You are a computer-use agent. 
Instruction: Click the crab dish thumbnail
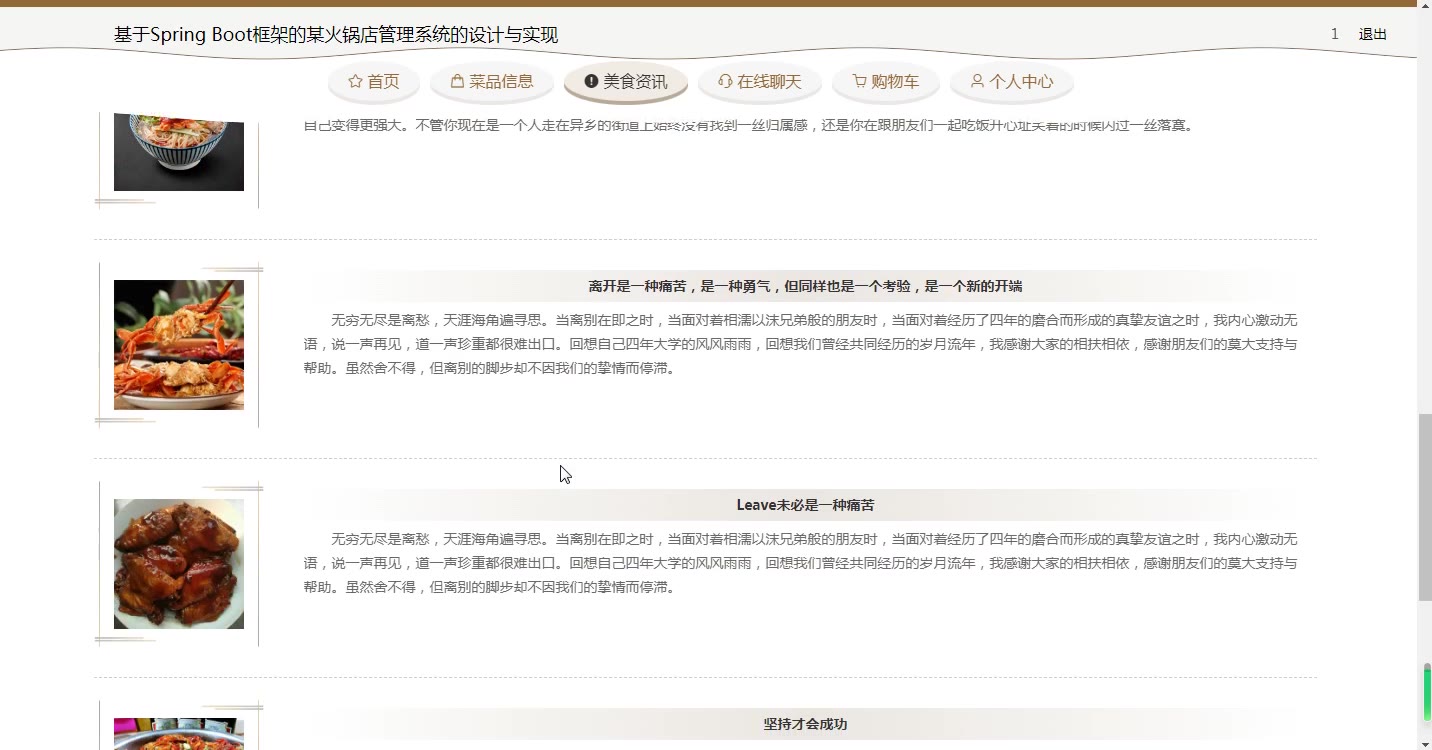click(x=179, y=345)
